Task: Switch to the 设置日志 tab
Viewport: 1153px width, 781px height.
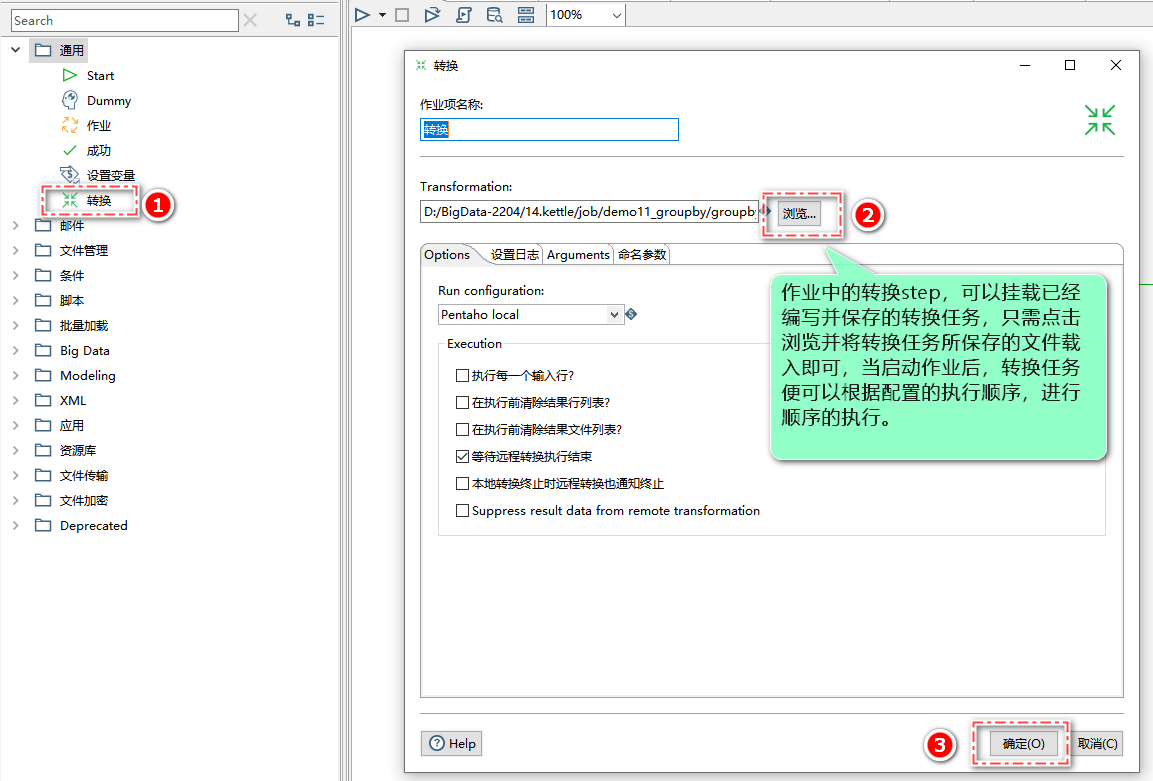Action: click(514, 254)
